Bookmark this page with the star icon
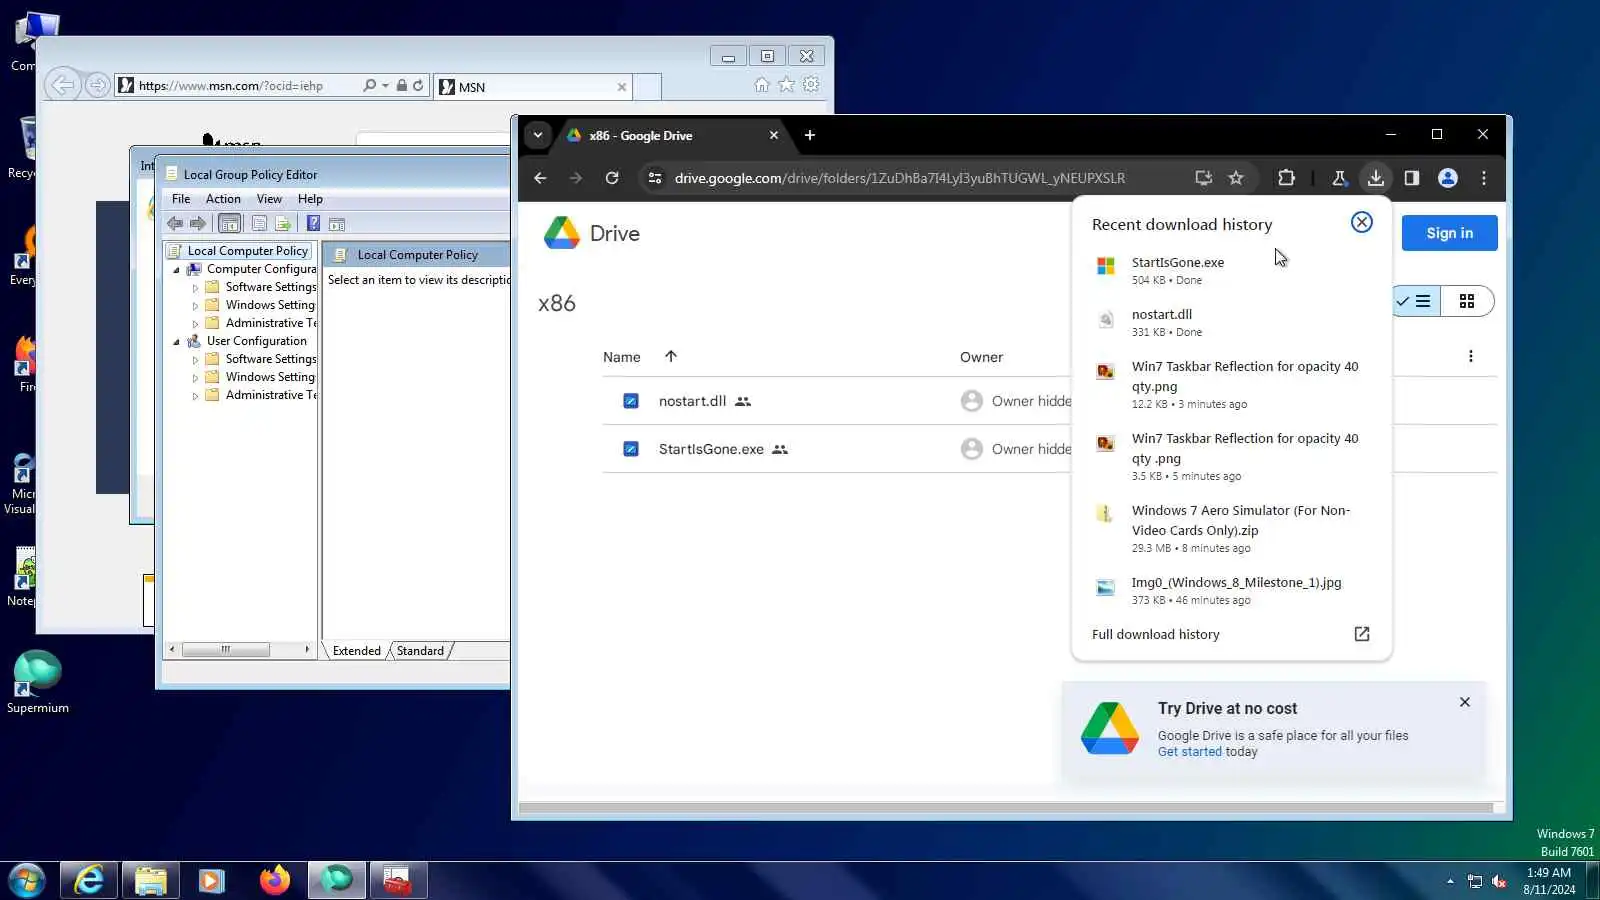Image resolution: width=1600 pixels, height=900 pixels. [1236, 178]
